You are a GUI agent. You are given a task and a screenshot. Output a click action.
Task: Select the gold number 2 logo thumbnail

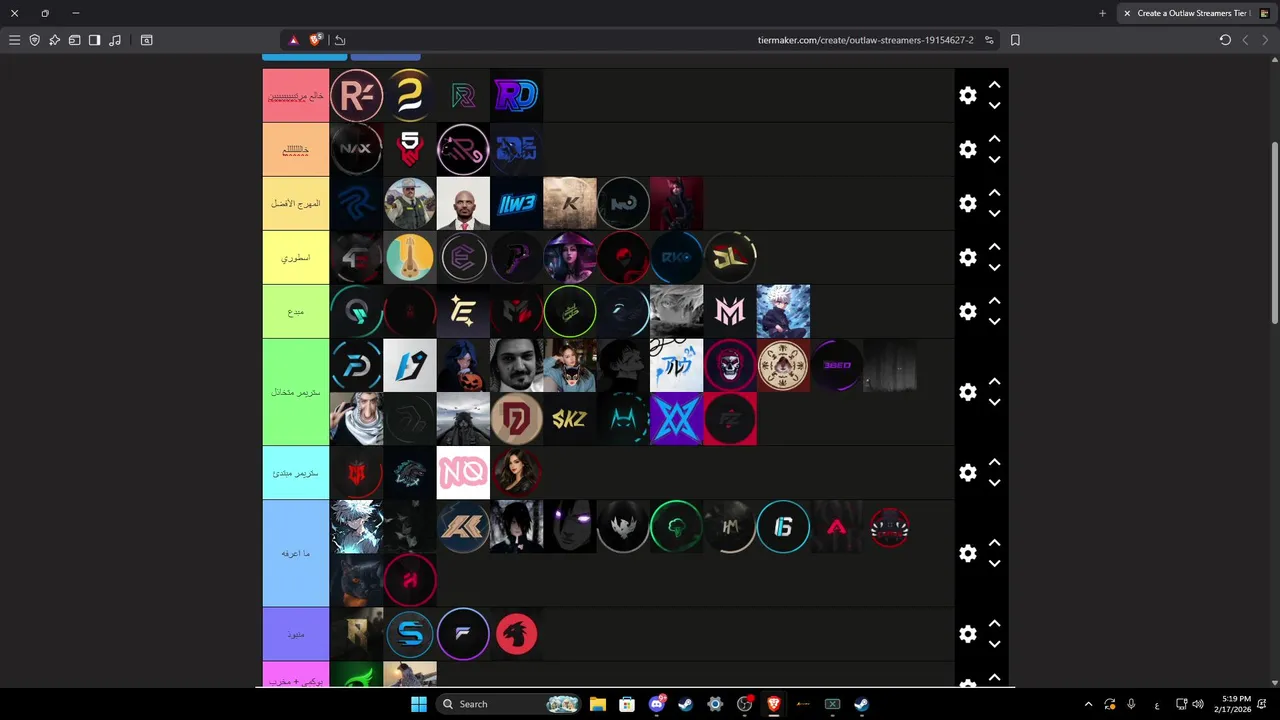[410, 95]
